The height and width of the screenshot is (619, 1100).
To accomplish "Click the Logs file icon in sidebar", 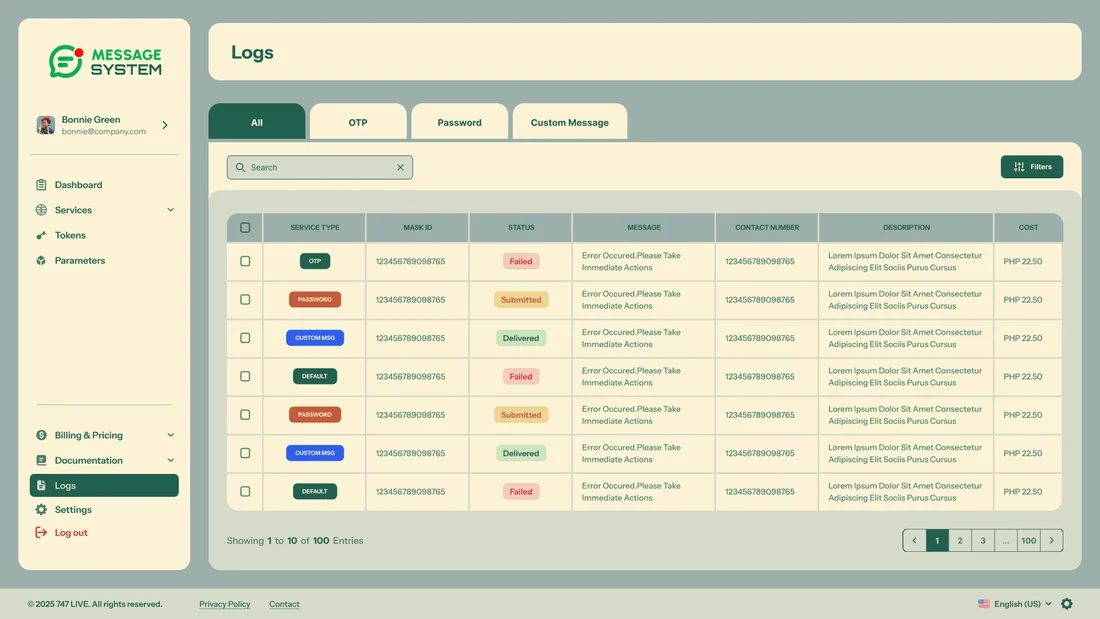I will [41, 486].
